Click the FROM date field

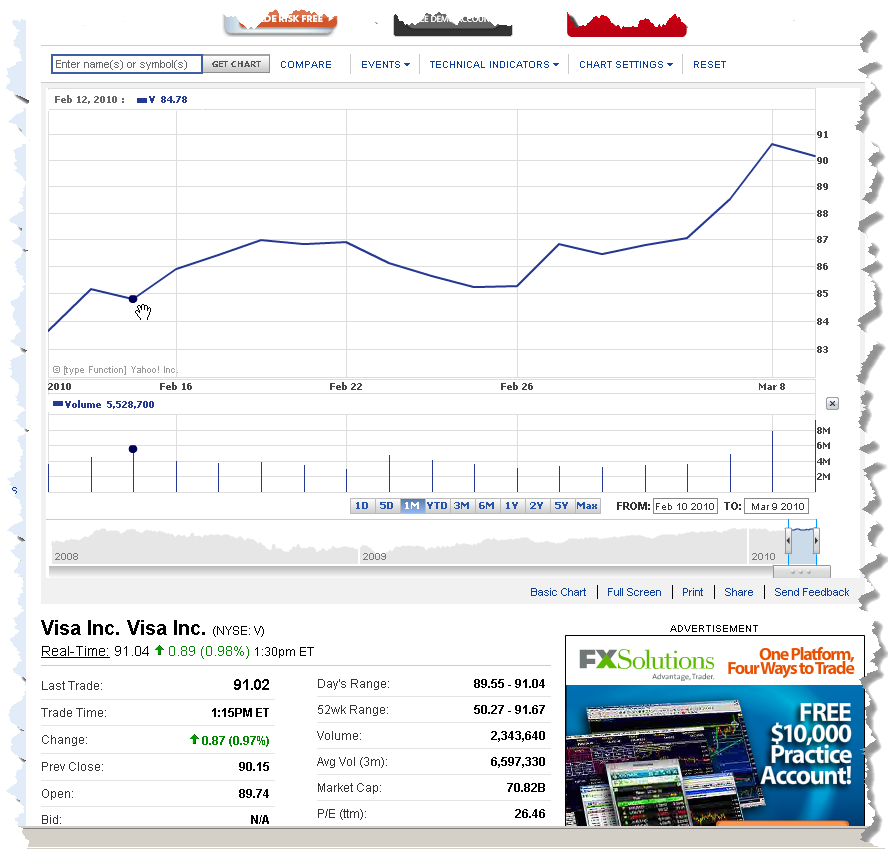pyautogui.click(x=685, y=506)
